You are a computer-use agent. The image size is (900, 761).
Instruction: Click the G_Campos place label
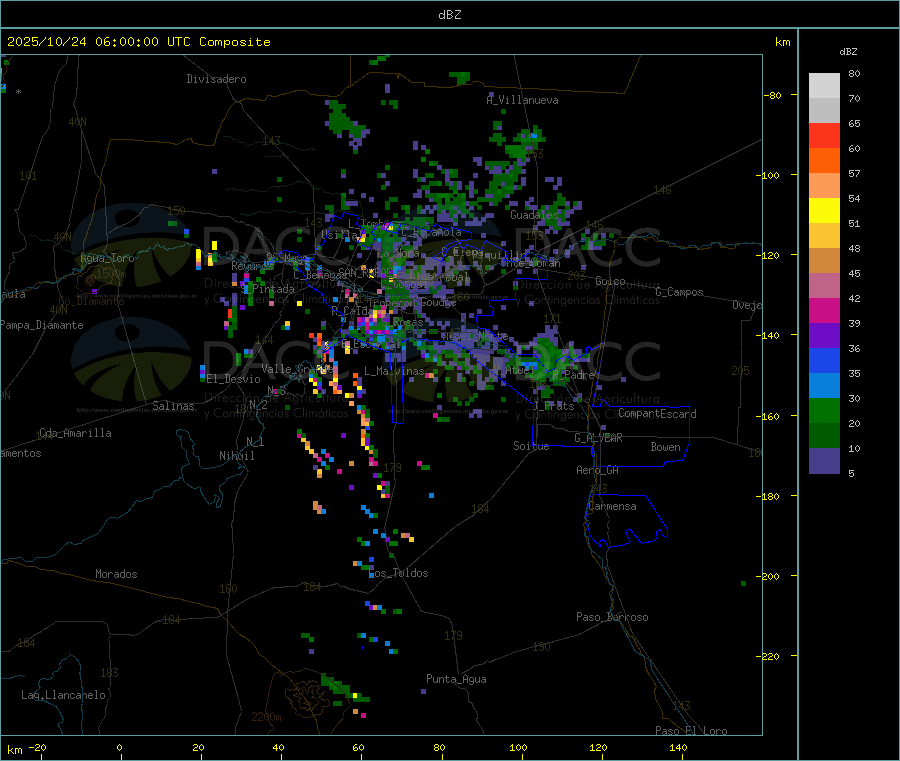point(679,292)
